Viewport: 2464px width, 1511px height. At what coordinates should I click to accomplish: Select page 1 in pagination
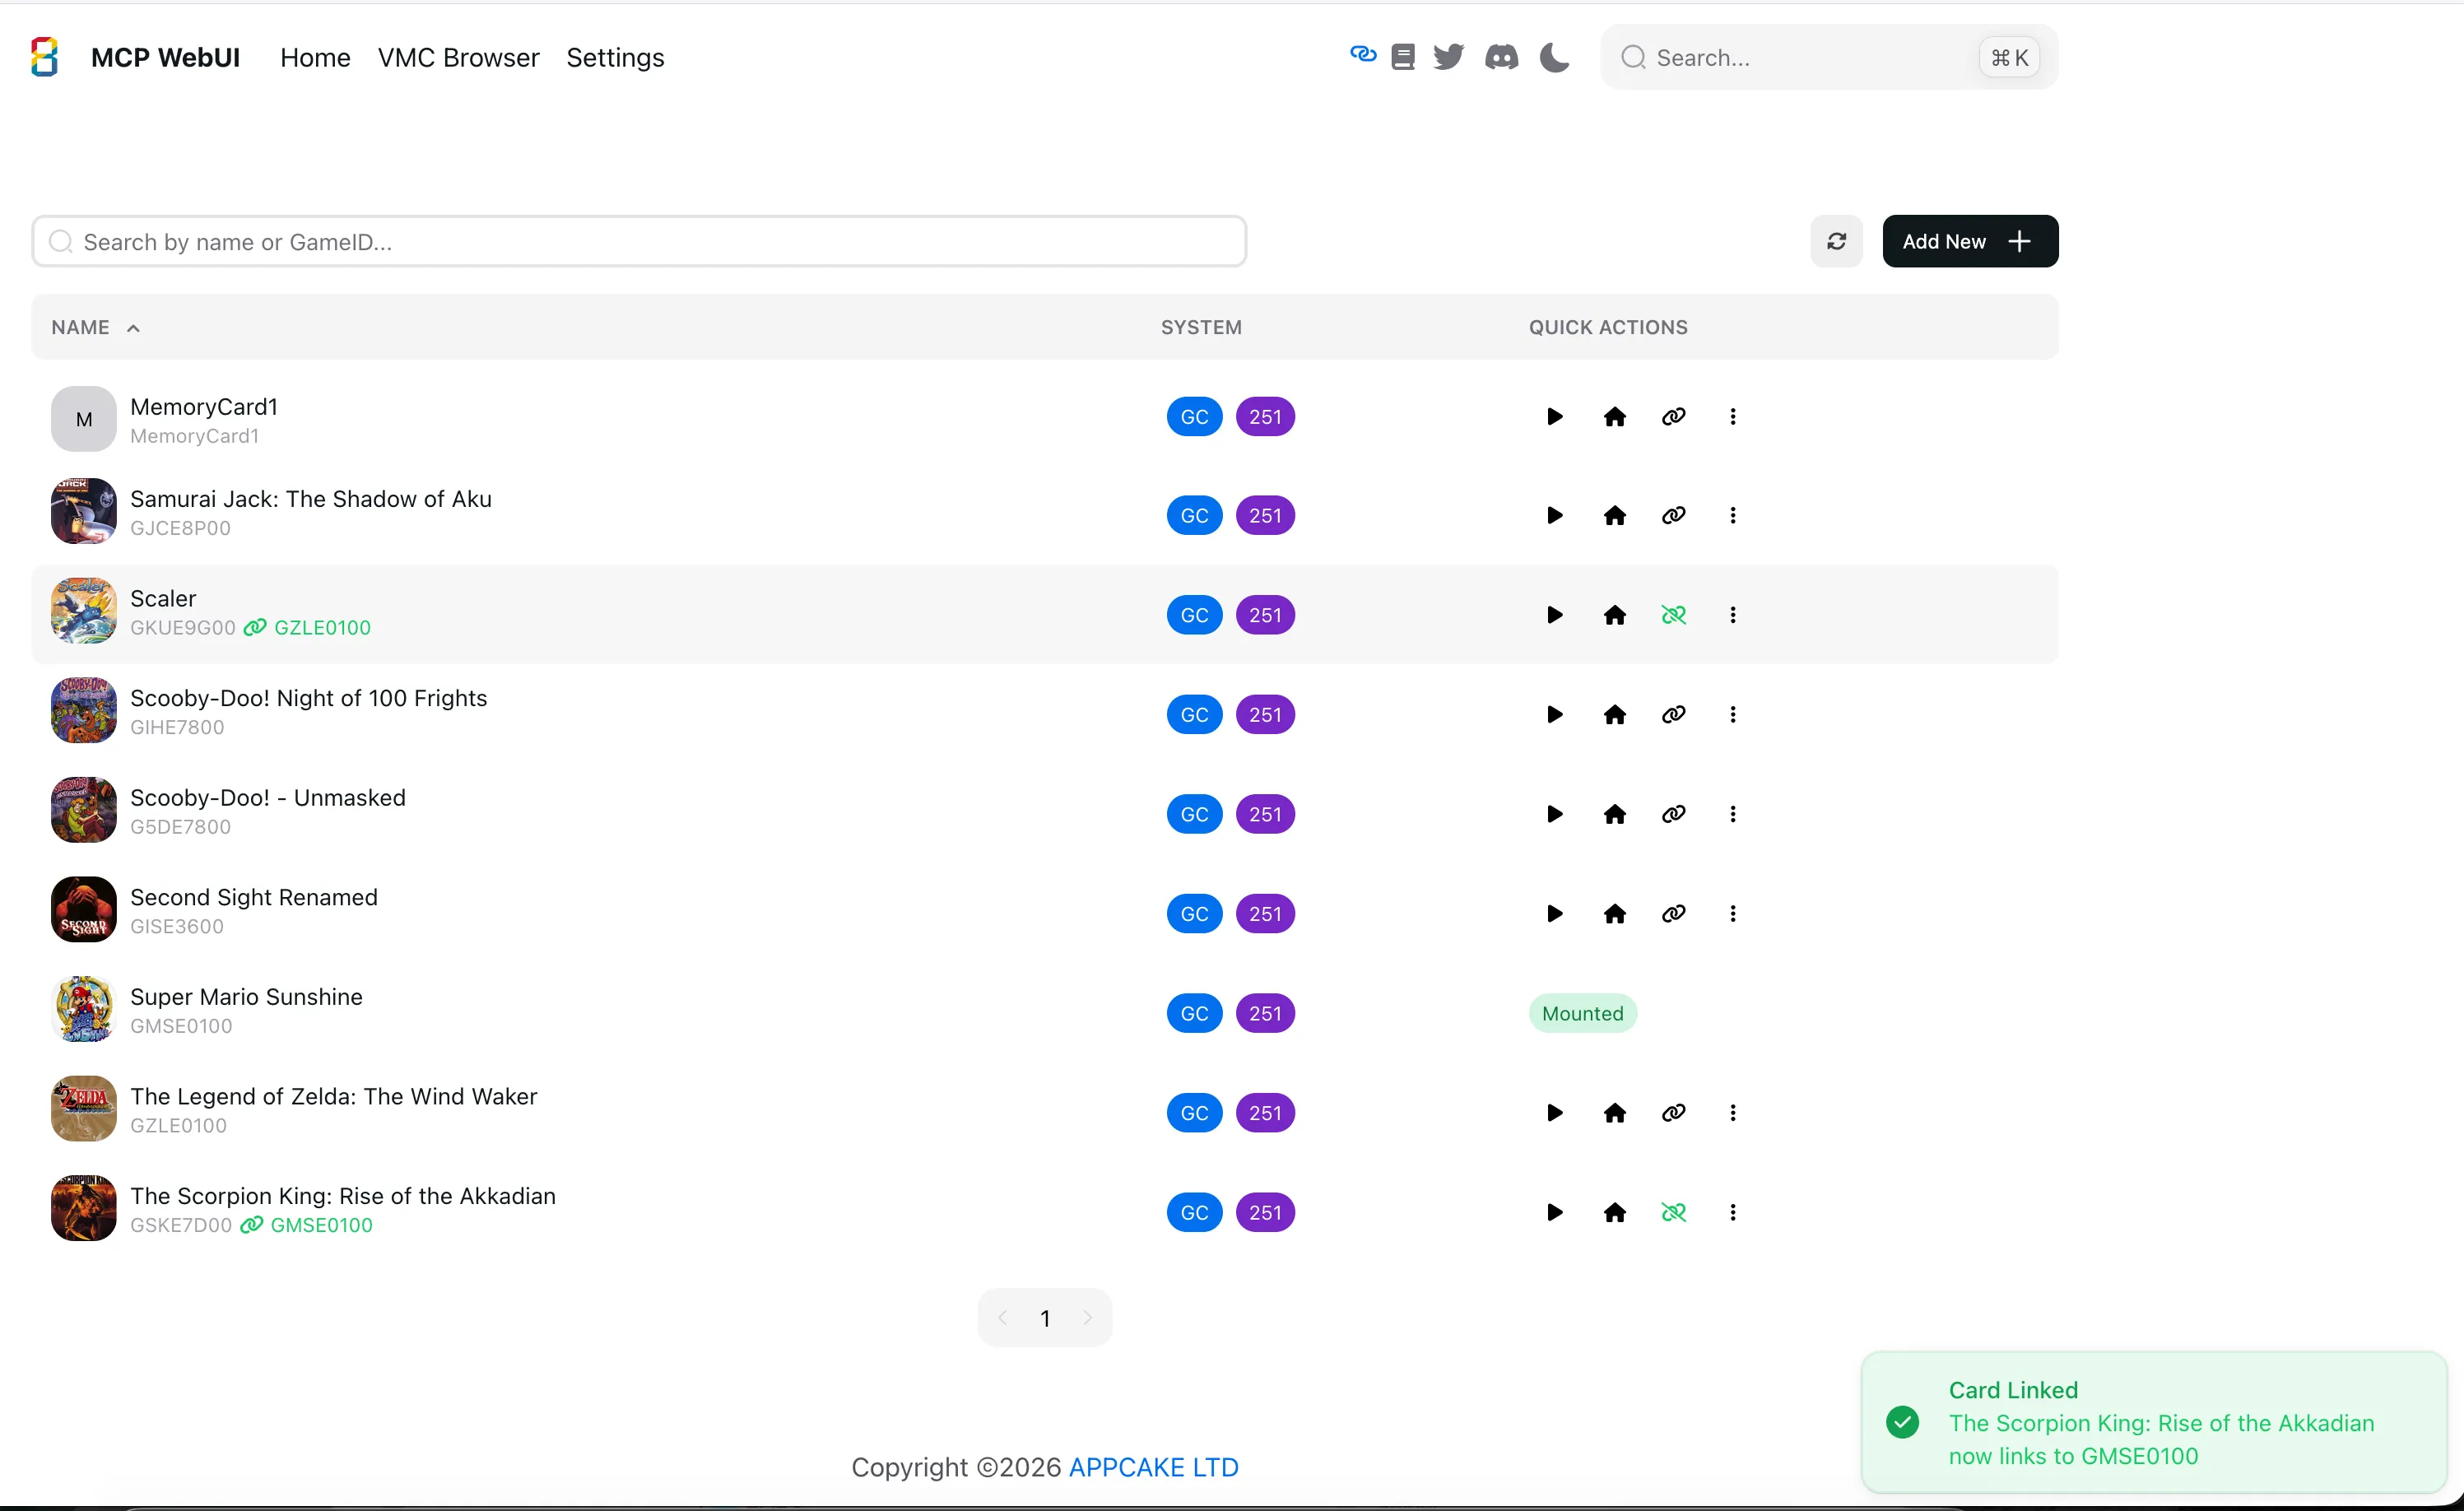[1044, 1317]
